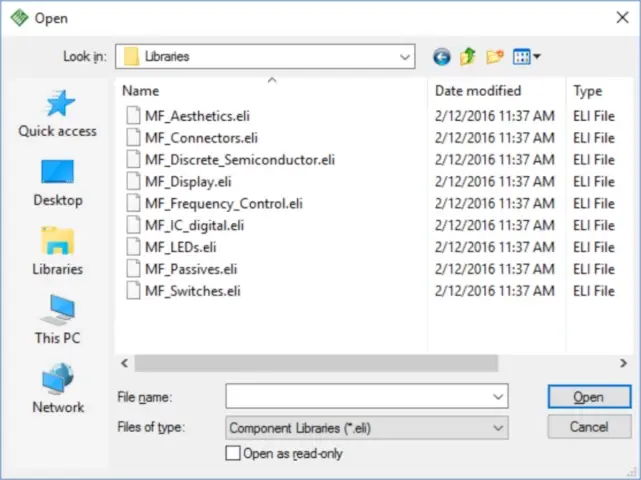Screen dimensions: 641x480
Task: Open Quick access in sidebar
Action: [58, 113]
